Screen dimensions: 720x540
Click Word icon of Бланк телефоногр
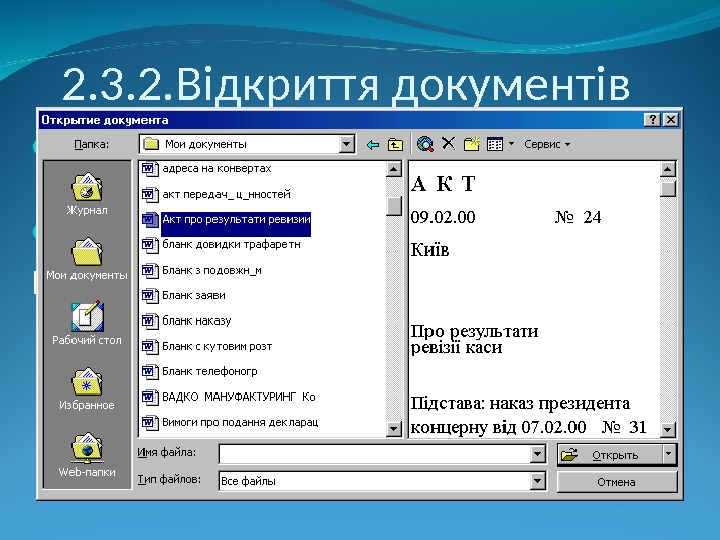pyautogui.click(x=149, y=371)
